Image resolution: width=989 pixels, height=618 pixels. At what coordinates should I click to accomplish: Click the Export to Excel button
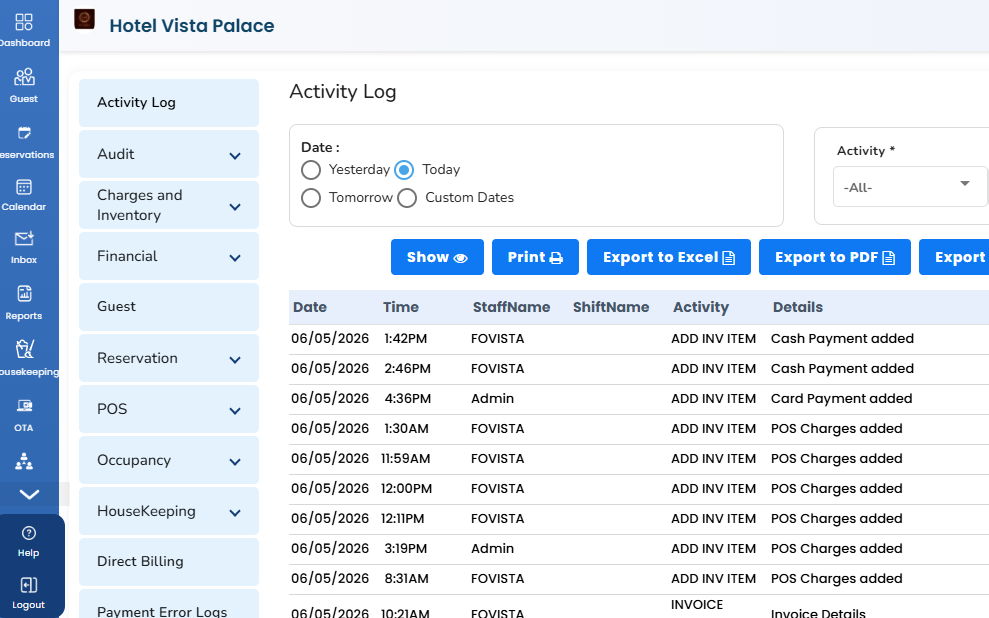[669, 257]
